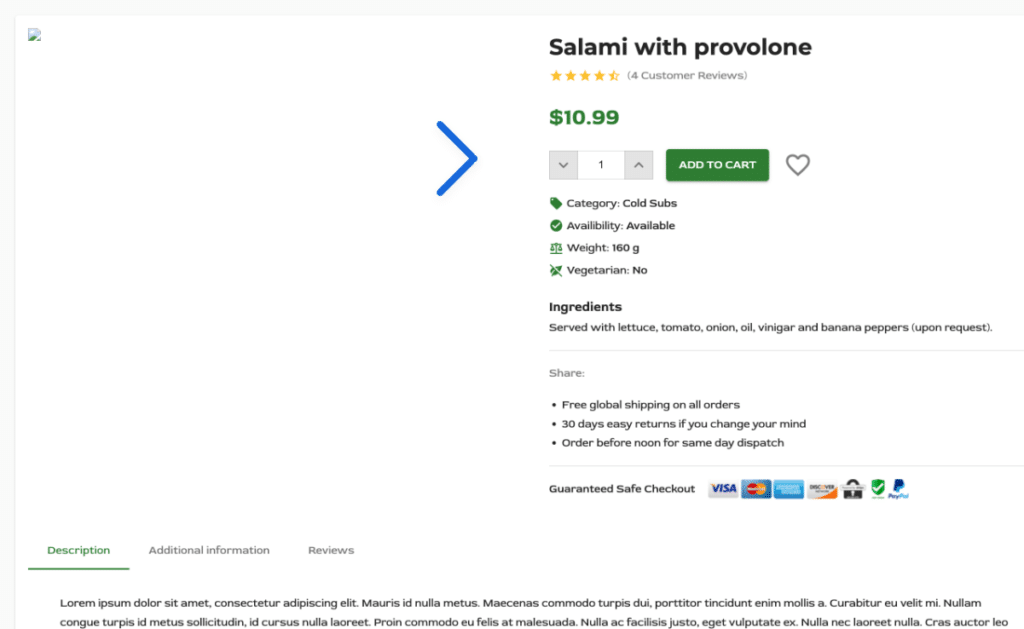The height and width of the screenshot is (629, 1024).
Task: Decrease quantity with down chevron
Action: click(x=563, y=165)
